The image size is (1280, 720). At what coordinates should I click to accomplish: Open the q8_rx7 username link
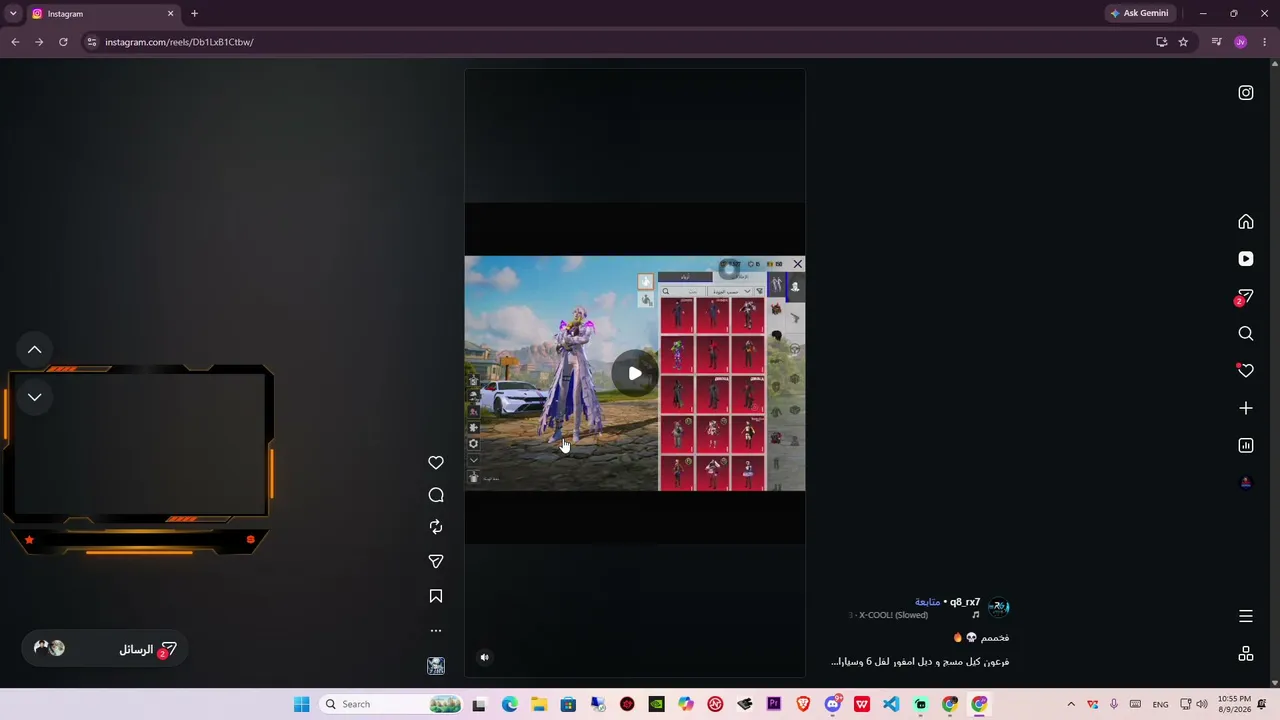pyautogui.click(x=965, y=602)
